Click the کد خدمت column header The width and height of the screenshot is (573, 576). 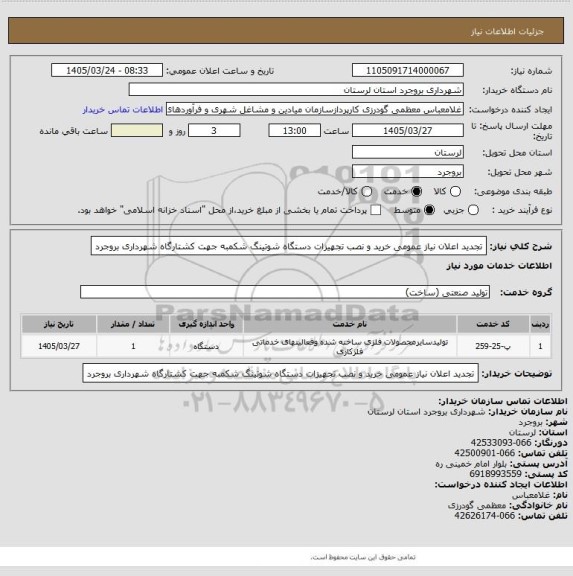point(493,324)
